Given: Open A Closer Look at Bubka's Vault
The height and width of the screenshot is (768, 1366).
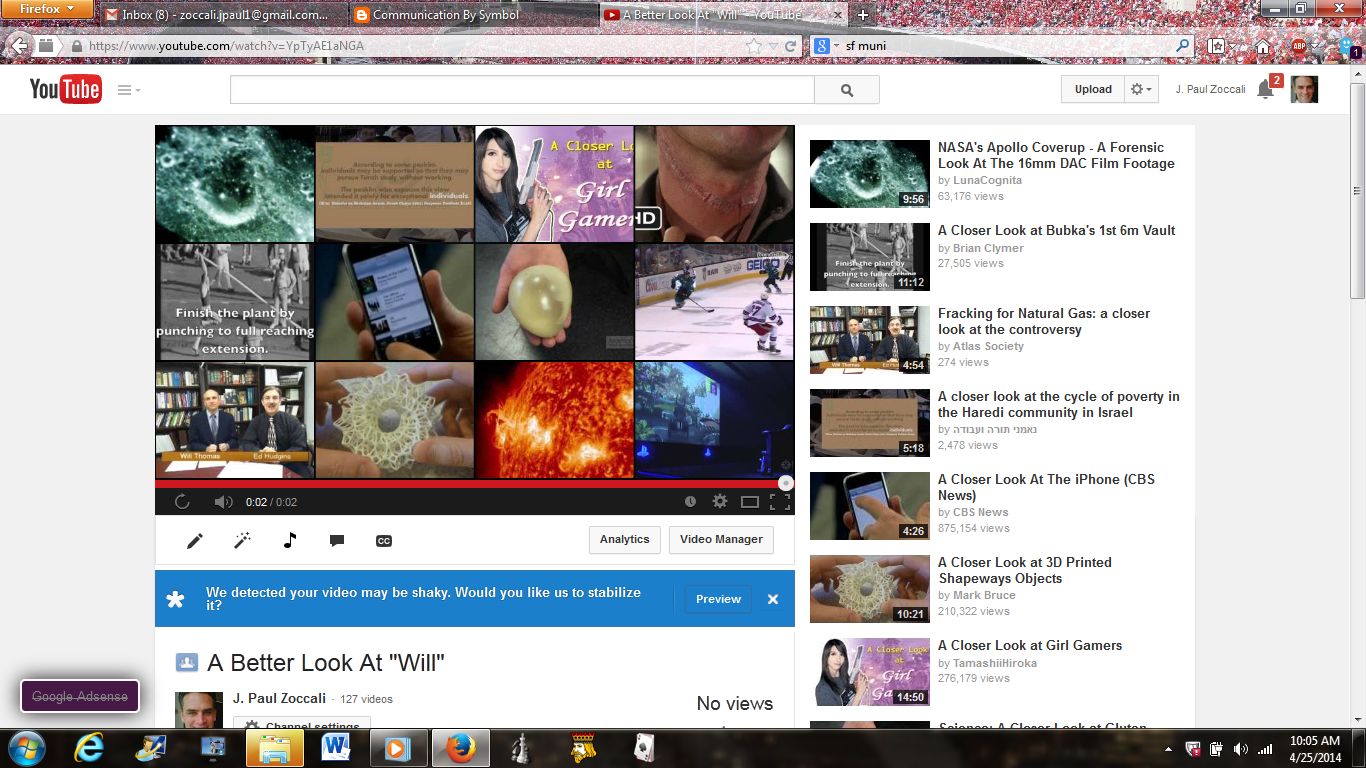Looking at the screenshot, I should (x=1056, y=230).
